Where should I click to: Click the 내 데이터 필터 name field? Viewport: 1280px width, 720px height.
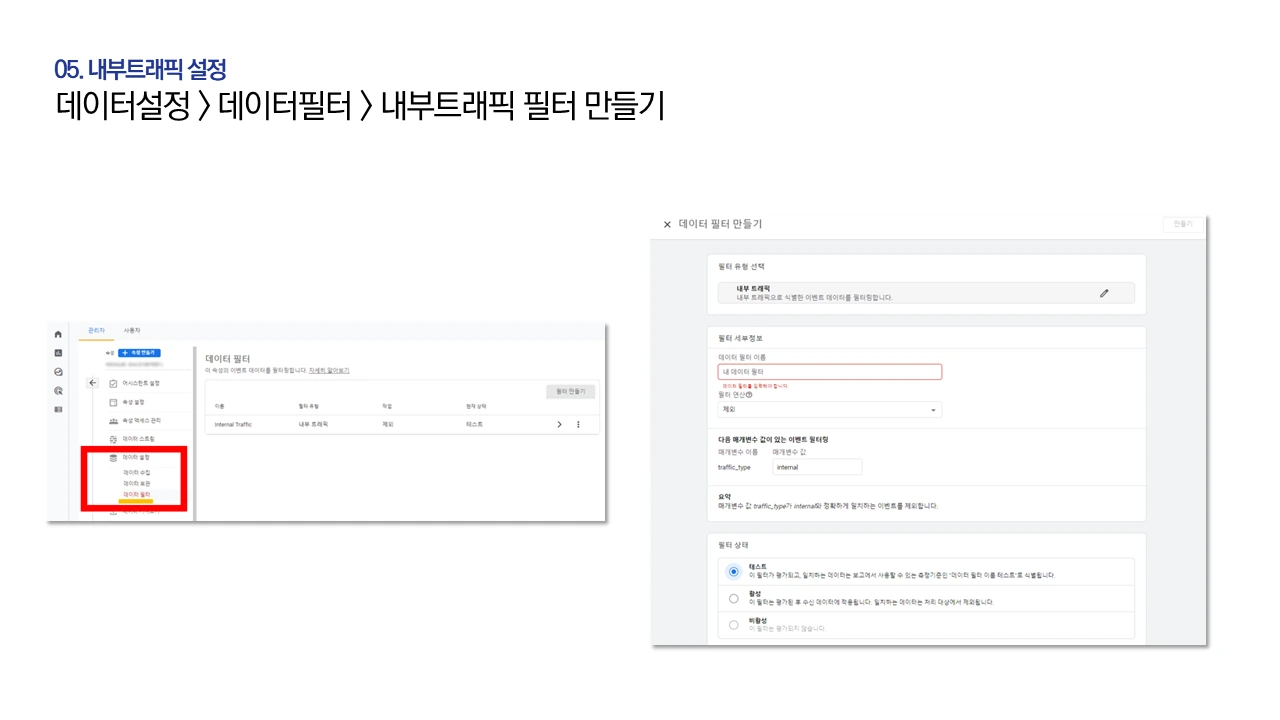click(x=830, y=371)
